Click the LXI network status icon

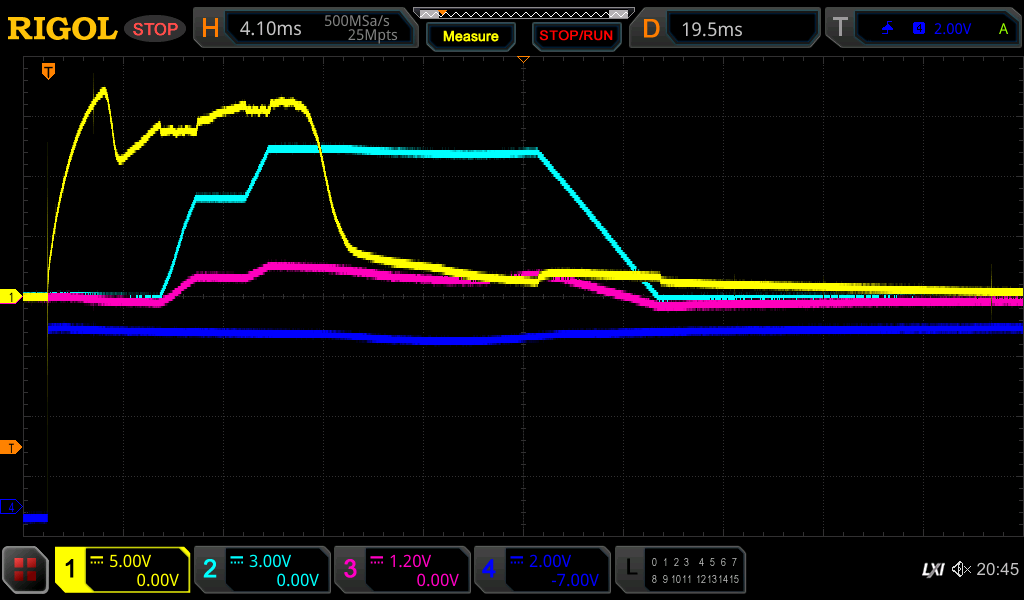click(x=932, y=569)
